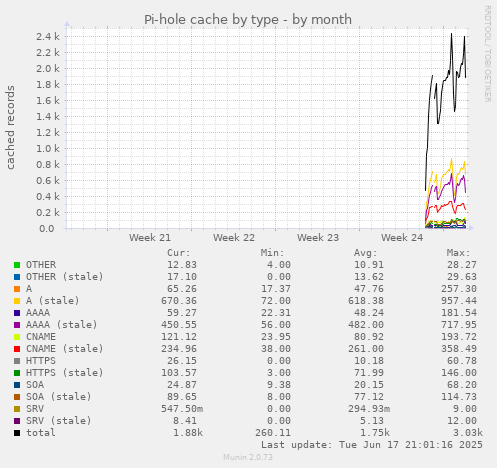Click the 'Last update' timestamp line

click(x=372, y=445)
